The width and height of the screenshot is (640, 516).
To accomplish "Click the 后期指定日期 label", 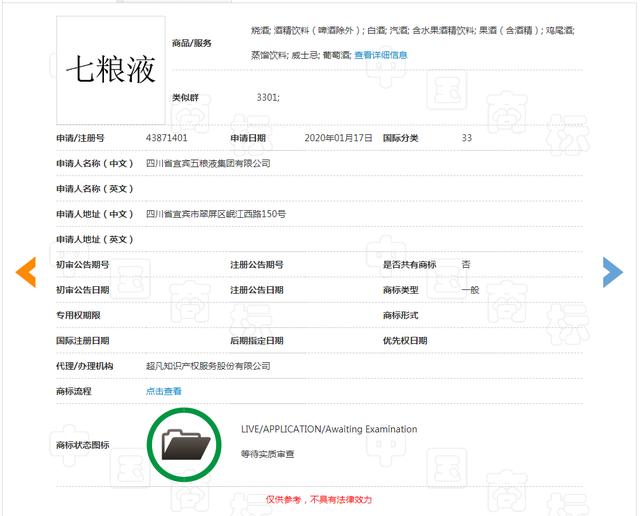I will coord(257,340).
